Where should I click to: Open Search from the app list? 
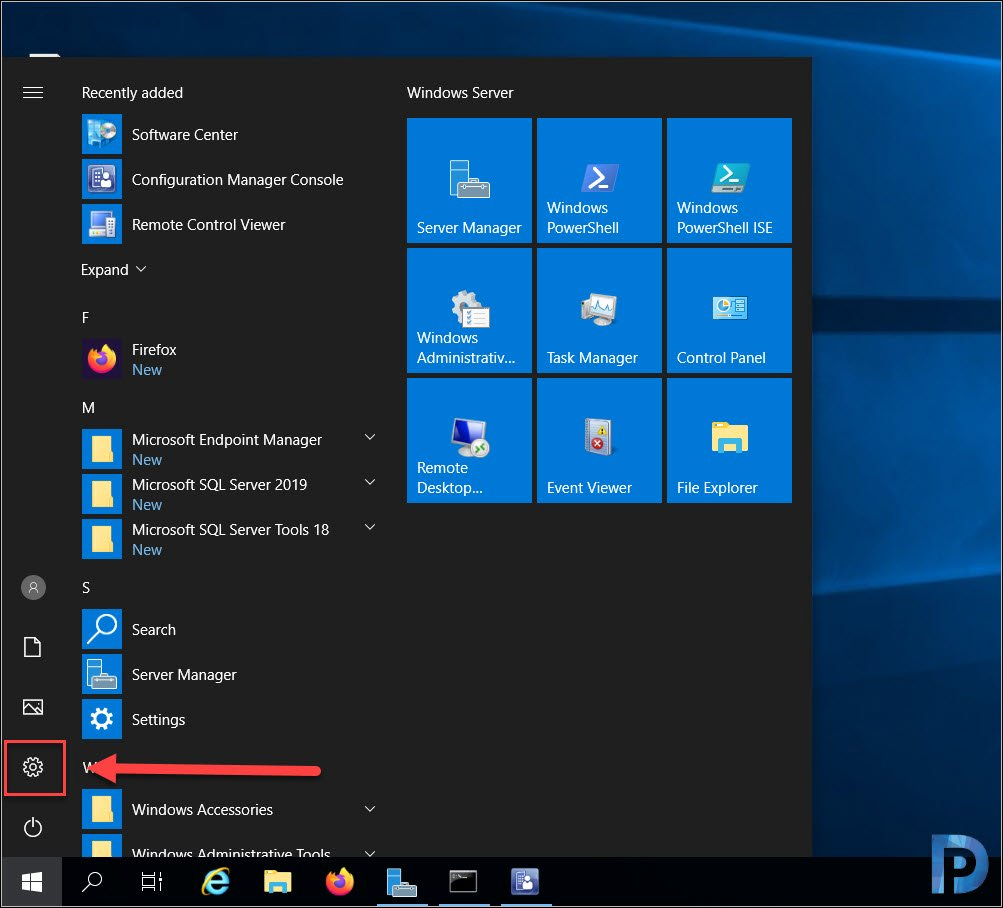(x=230, y=630)
